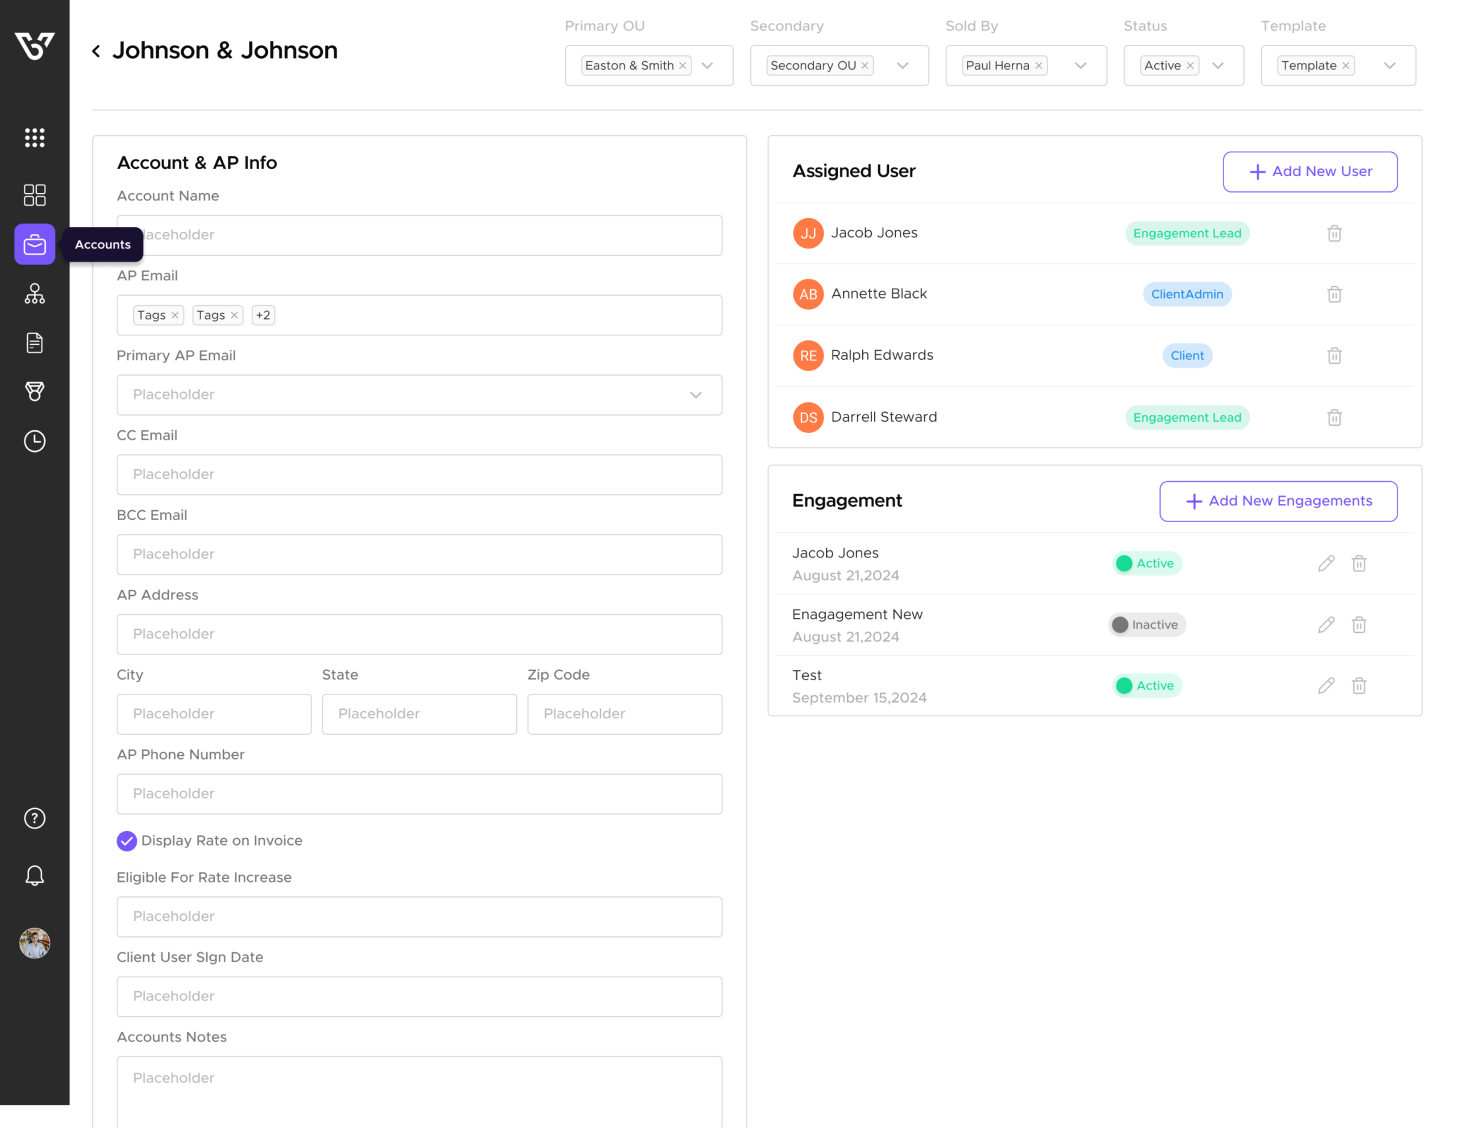1466x1128 pixels.
Task: Select the Accounts sidebar menu item
Action: click(35, 245)
